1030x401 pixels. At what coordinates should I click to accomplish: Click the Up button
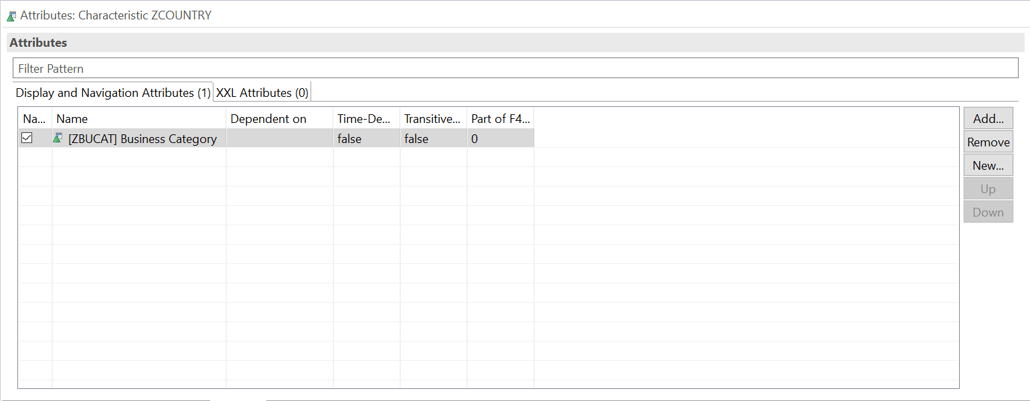coord(988,189)
